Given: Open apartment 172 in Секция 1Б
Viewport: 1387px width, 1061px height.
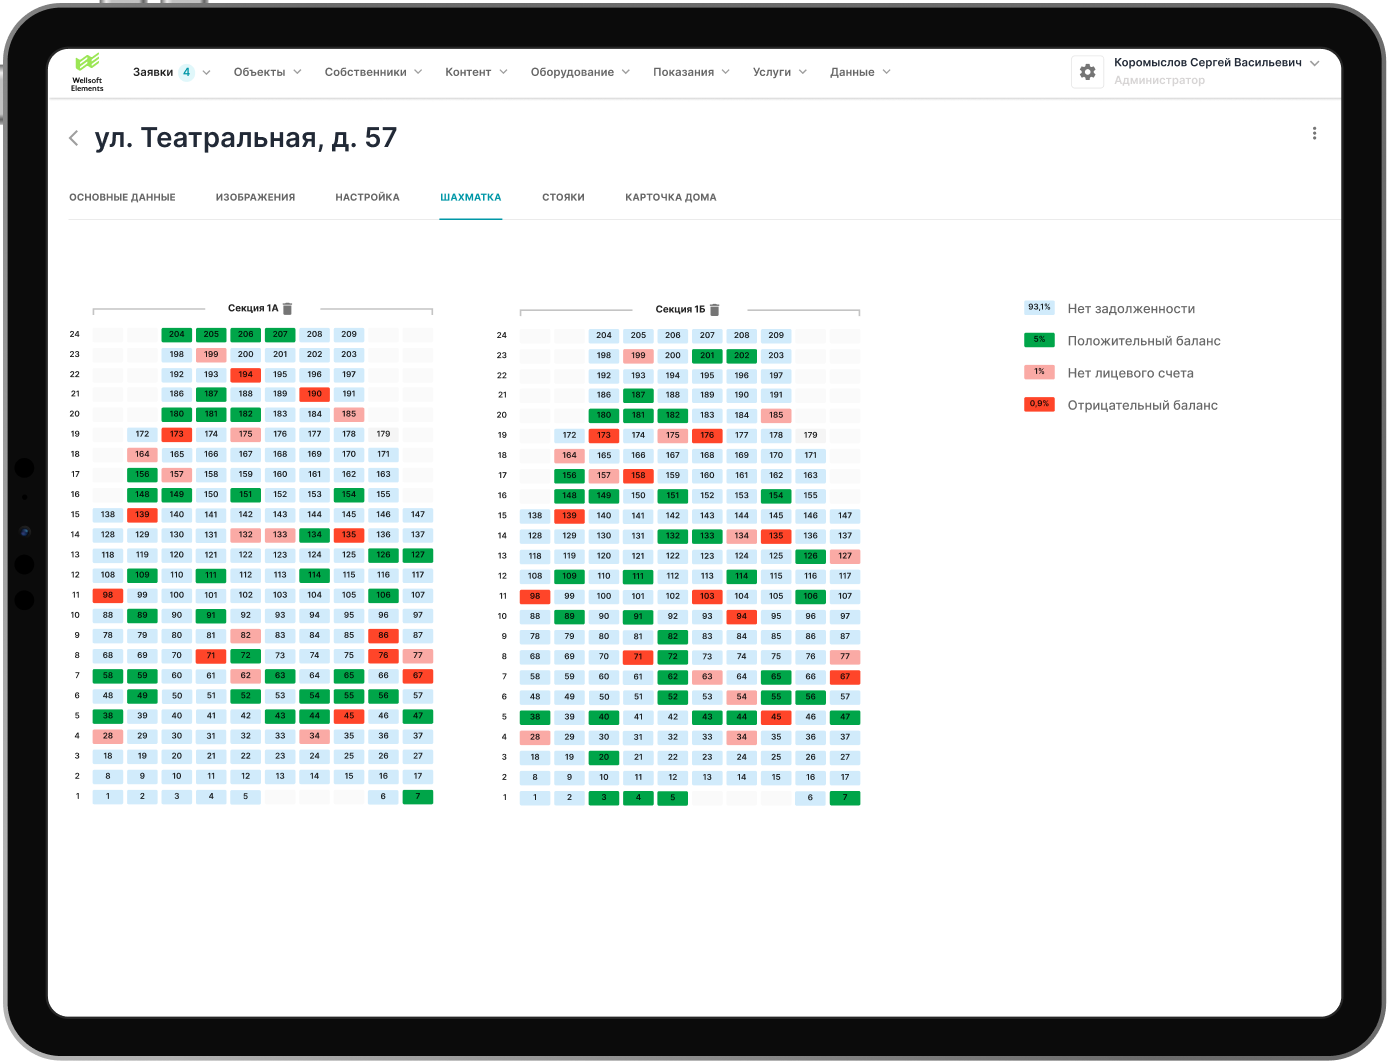Looking at the screenshot, I should [x=569, y=436].
